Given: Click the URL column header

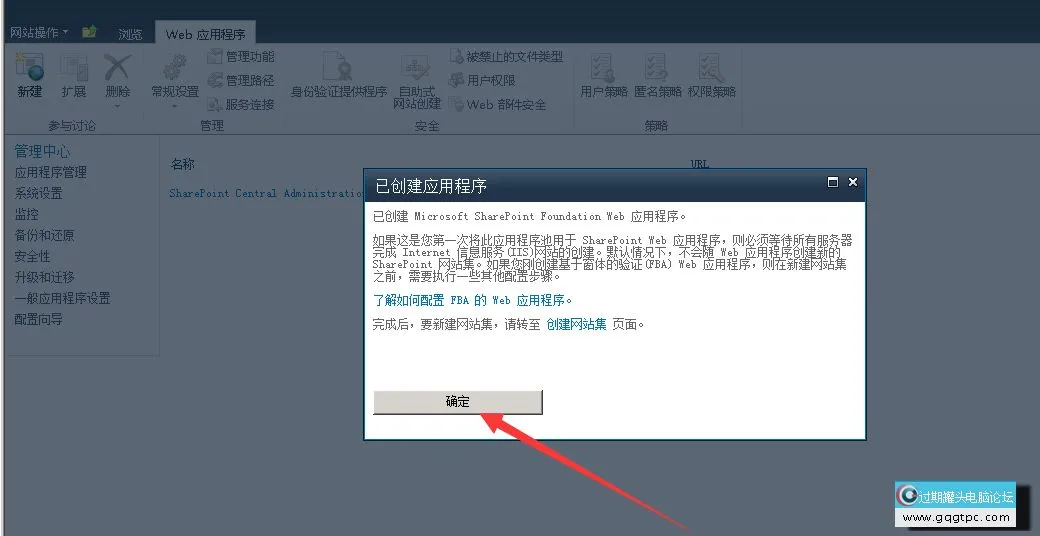Looking at the screenshot, I should (700, 164).
